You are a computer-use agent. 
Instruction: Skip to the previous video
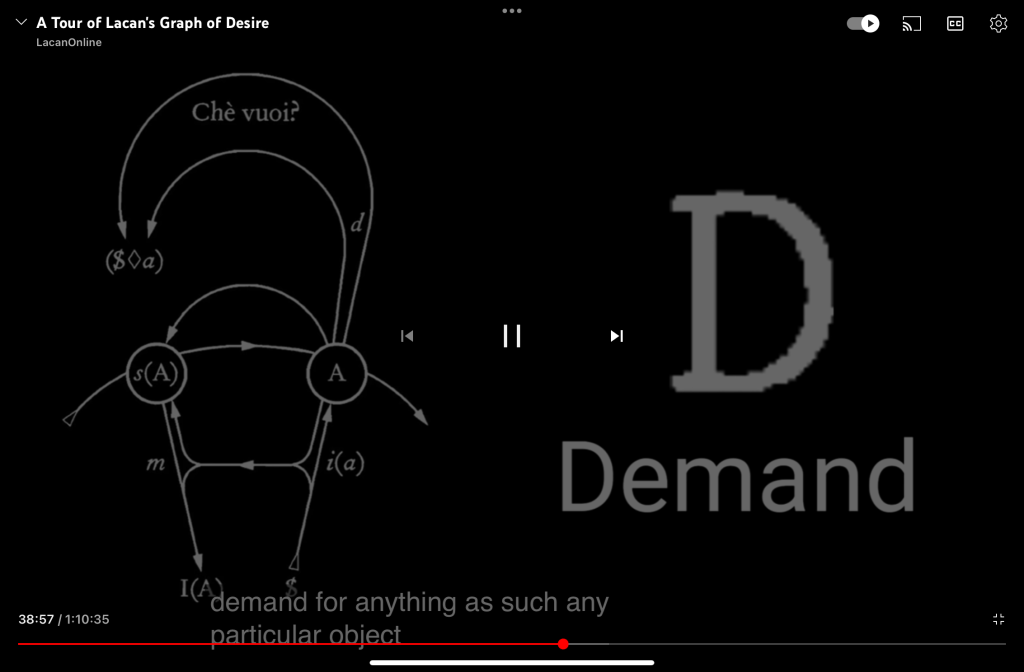[407, 336]
